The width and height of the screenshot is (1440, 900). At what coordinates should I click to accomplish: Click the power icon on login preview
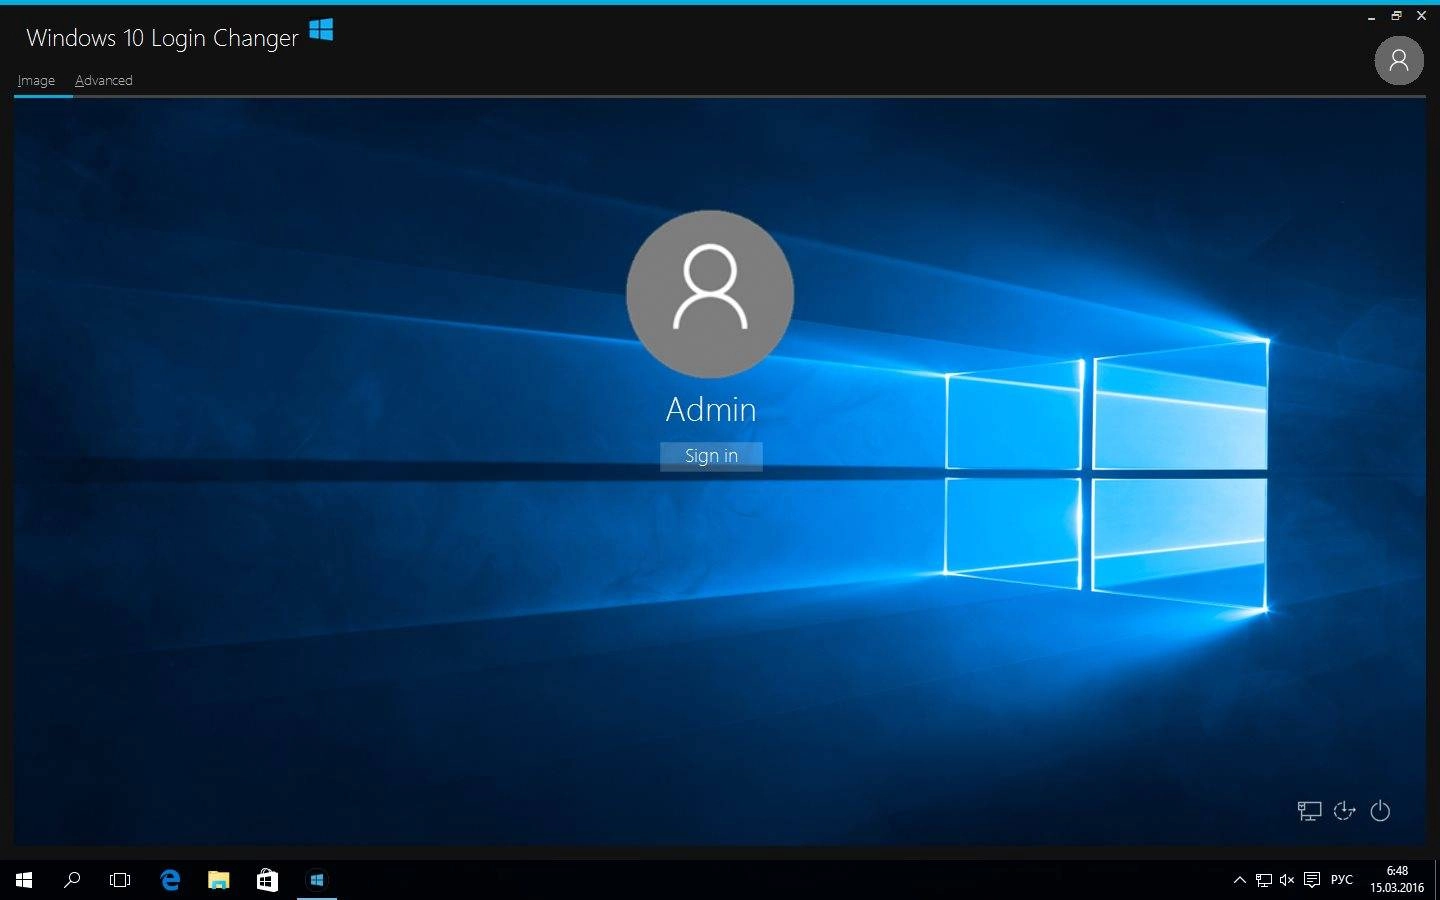coord(1380,811)
